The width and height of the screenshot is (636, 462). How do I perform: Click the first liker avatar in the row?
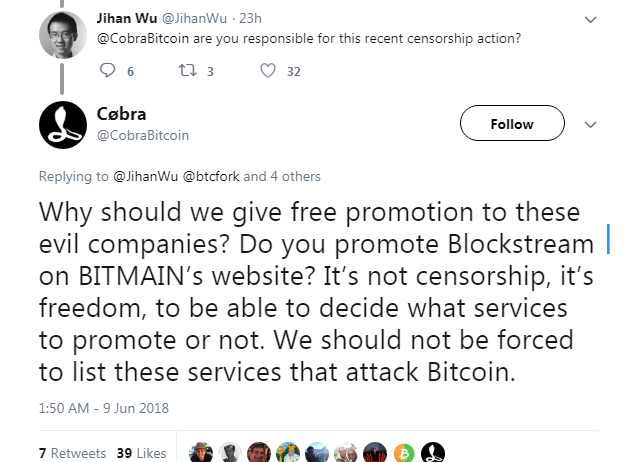tap(201, 452)
